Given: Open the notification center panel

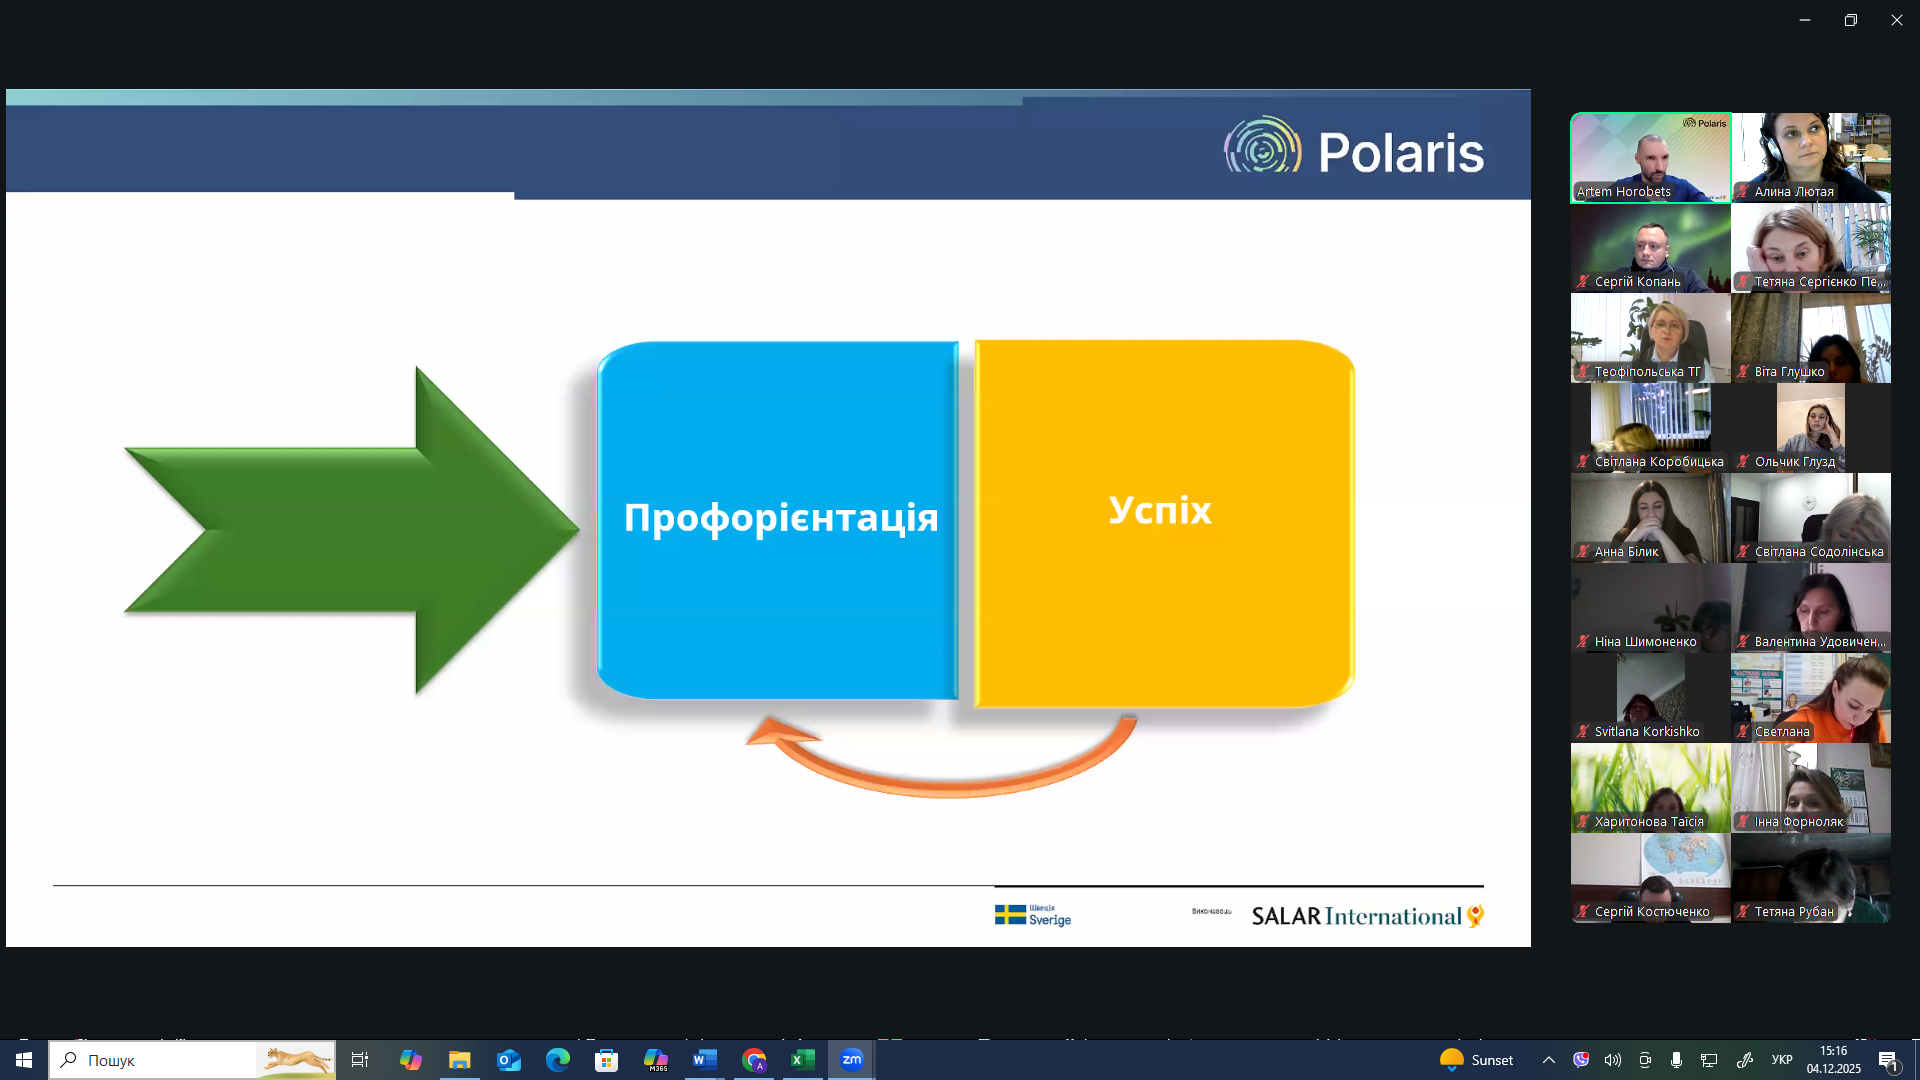Looking at the screenshot, I should [x=1889, y=1060].
